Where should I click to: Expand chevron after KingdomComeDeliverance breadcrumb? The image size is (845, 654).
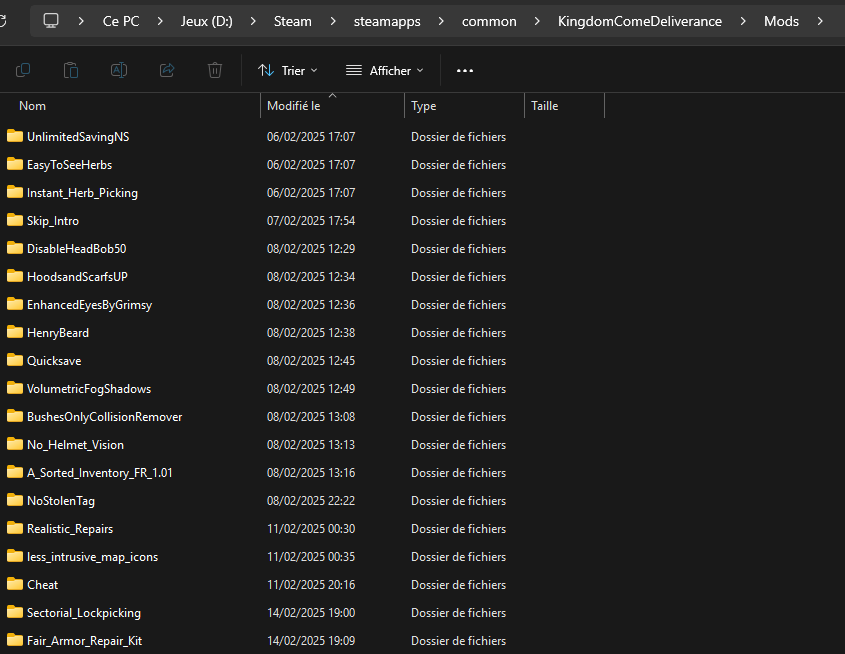743,21
